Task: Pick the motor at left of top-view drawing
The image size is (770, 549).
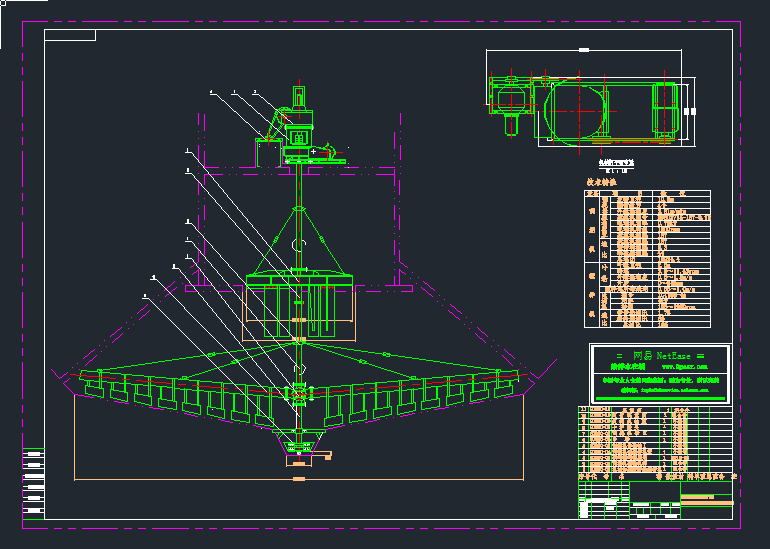Action: [511, 102]
